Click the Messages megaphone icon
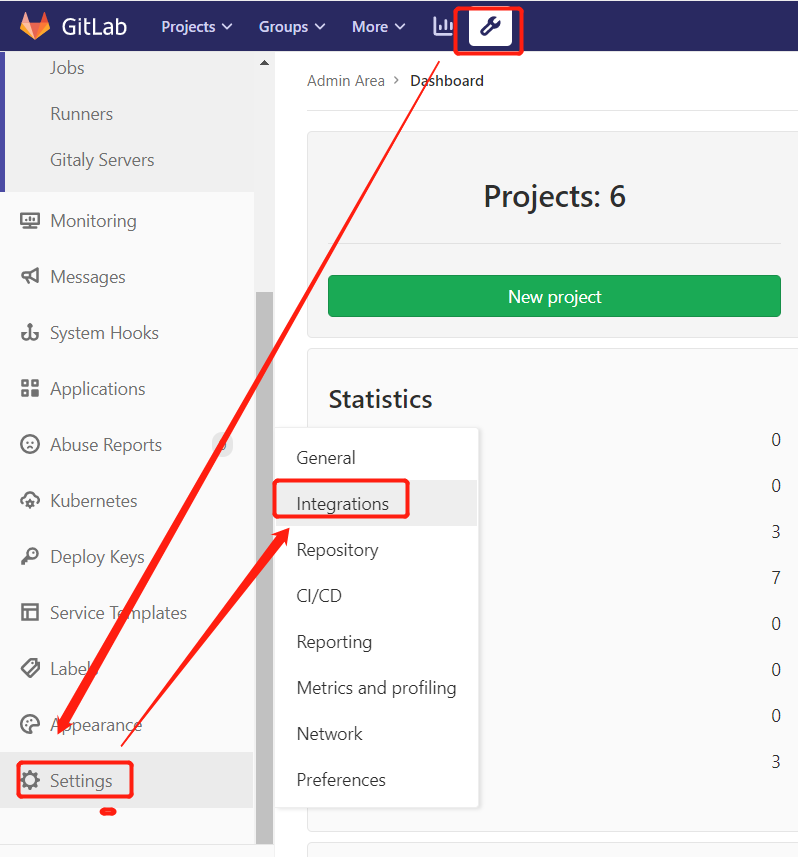Screen dimensions: 798x857 [x=30, y=277]
